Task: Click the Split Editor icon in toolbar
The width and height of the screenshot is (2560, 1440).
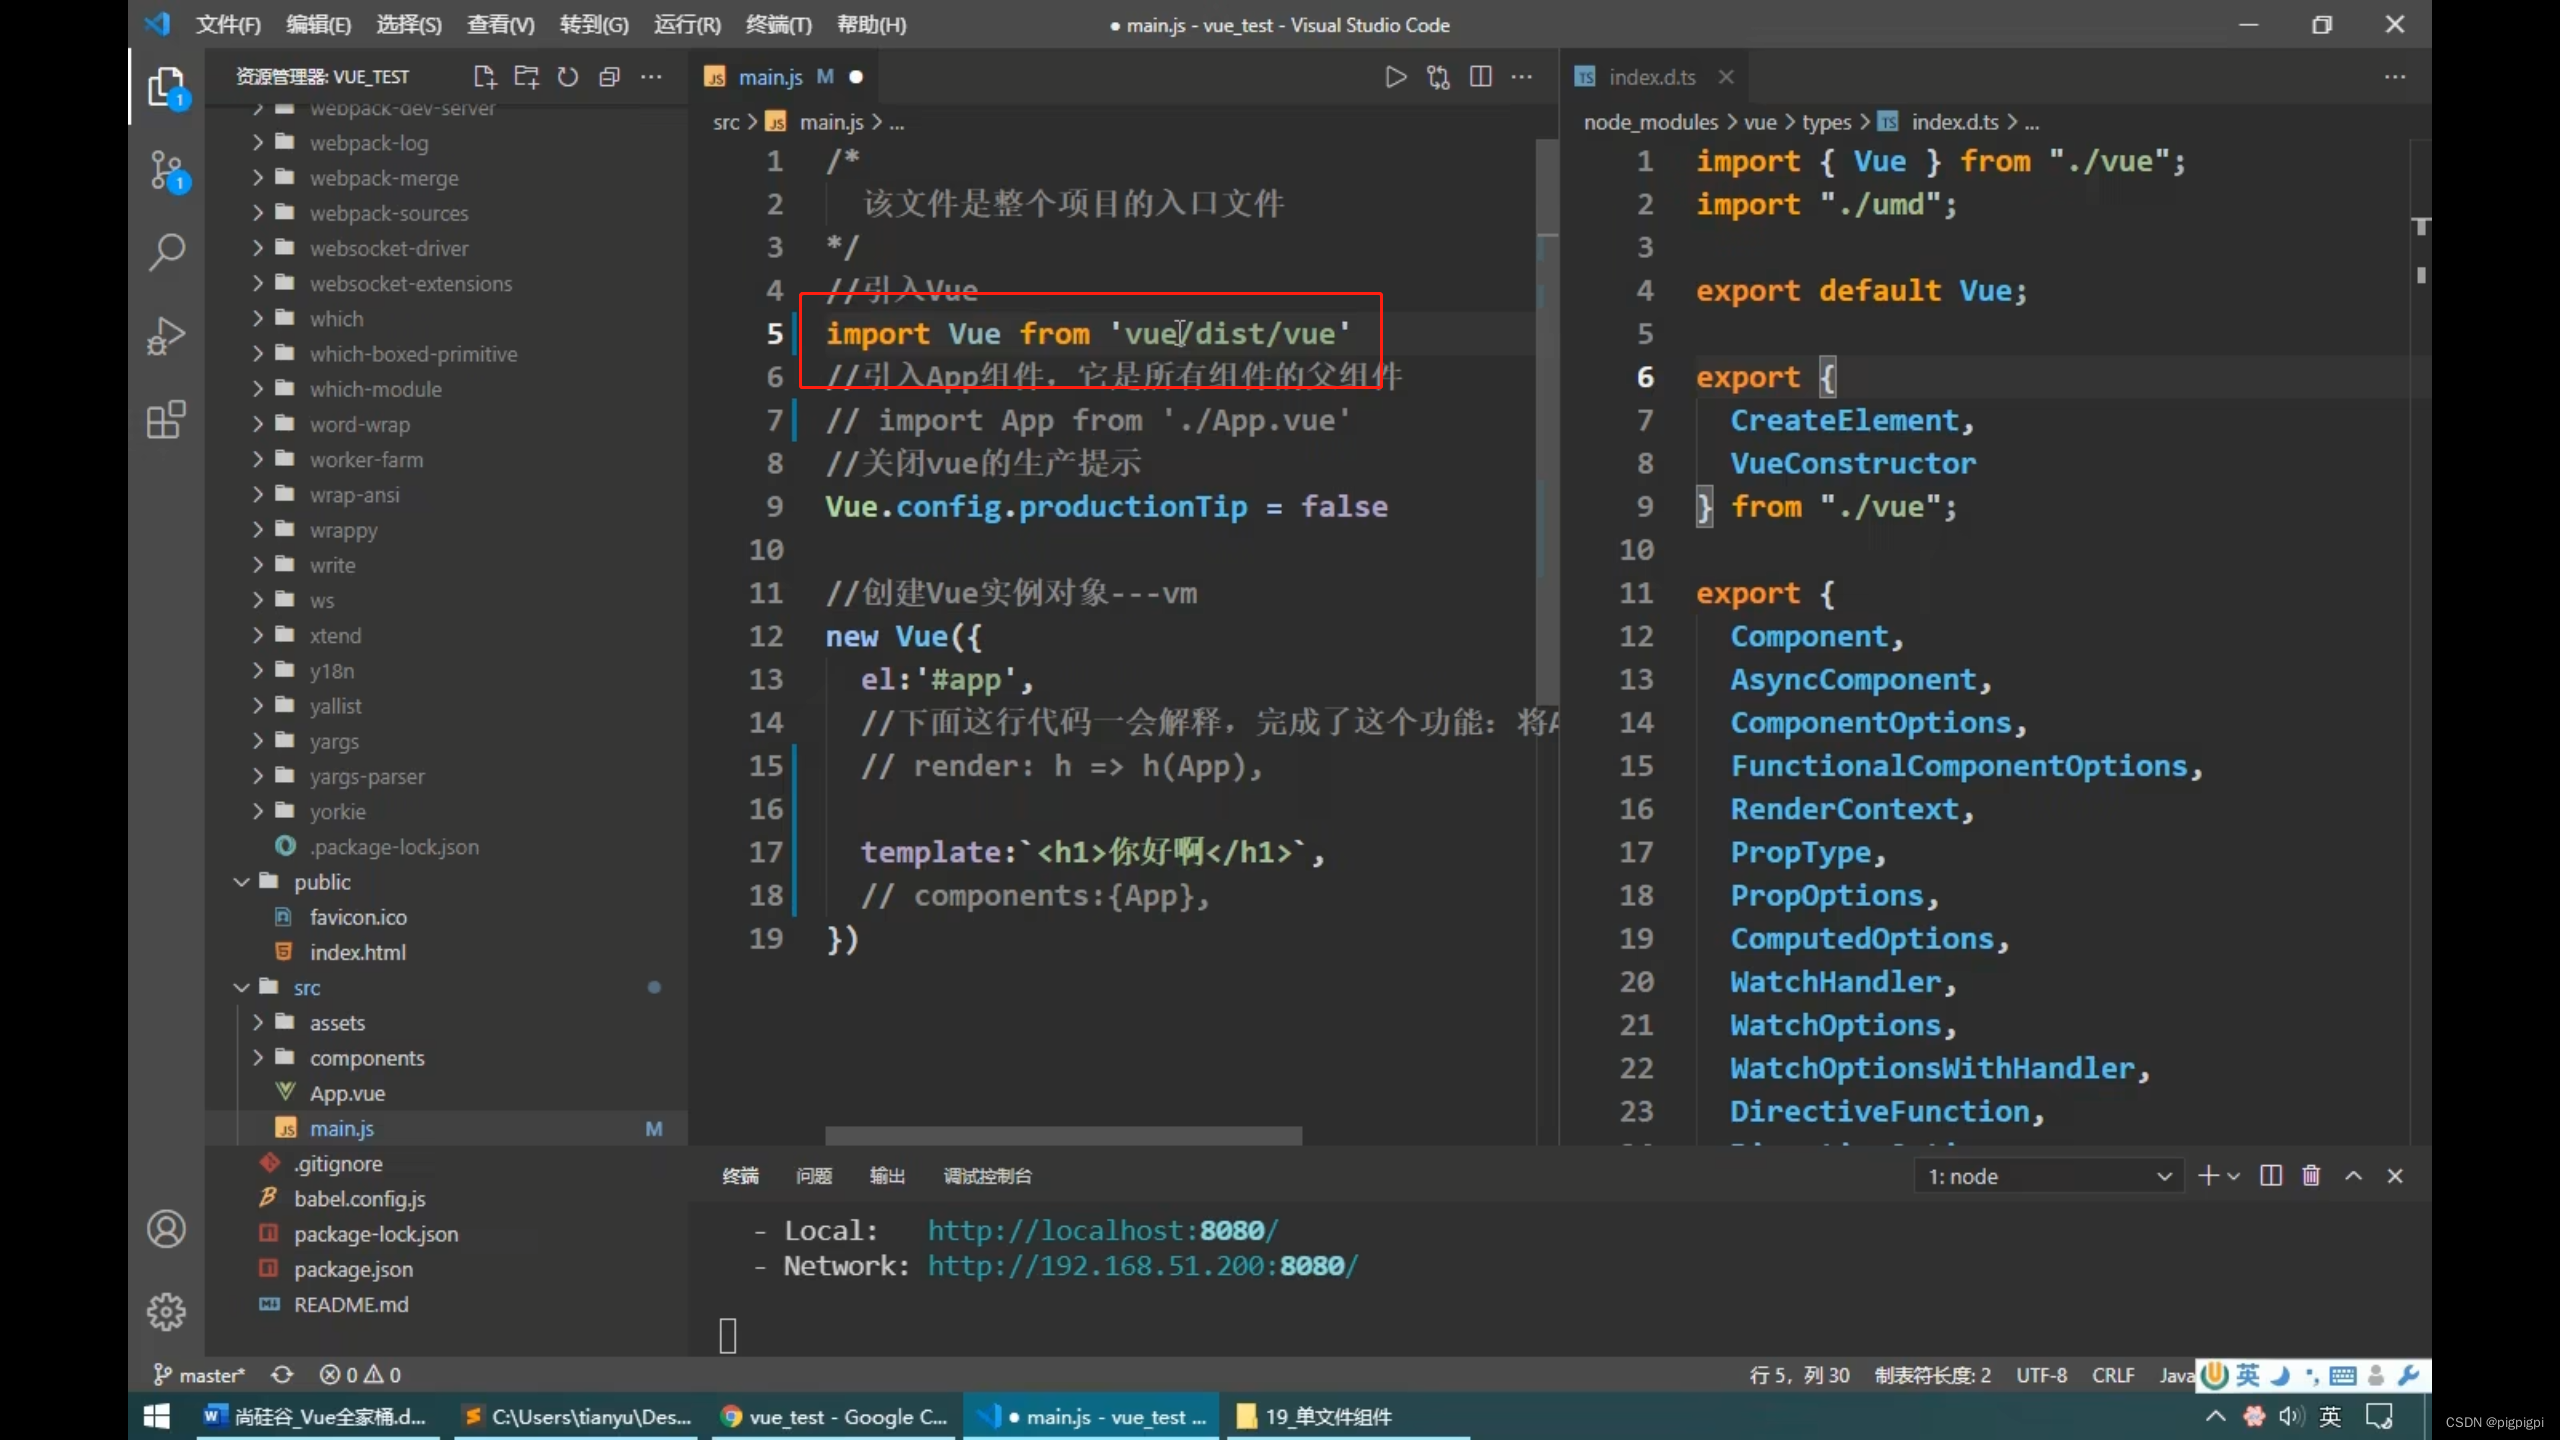Action: 1479,76
